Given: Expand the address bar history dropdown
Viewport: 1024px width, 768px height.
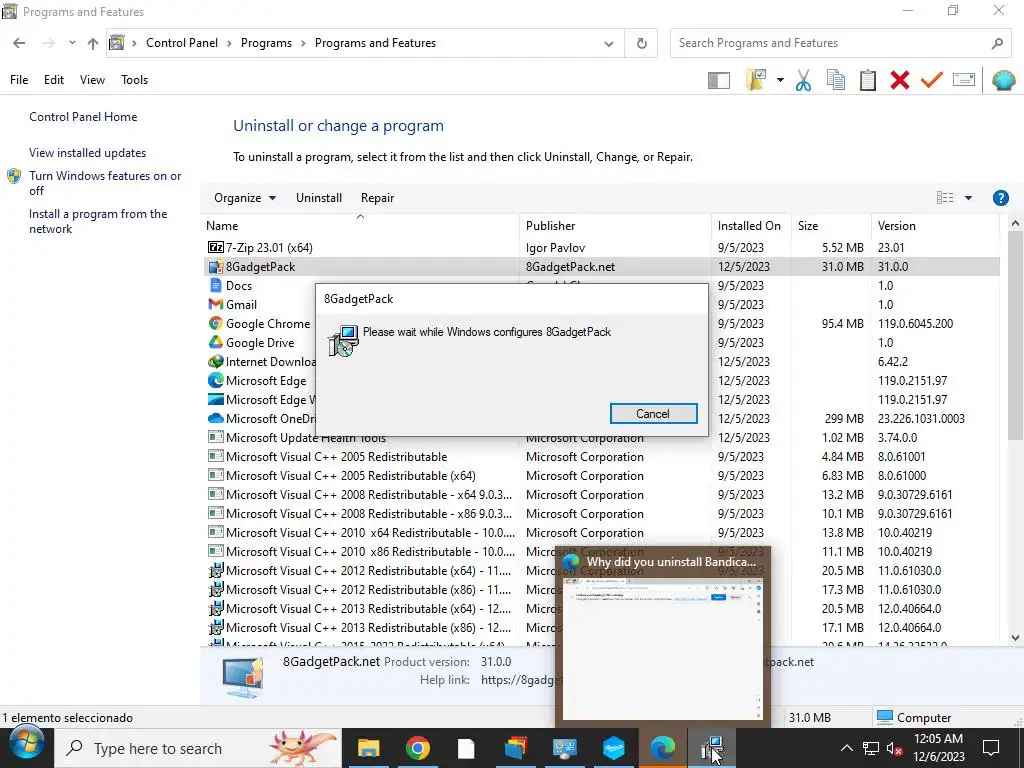Looking at the screenshot, I should (x=609, y=44).
